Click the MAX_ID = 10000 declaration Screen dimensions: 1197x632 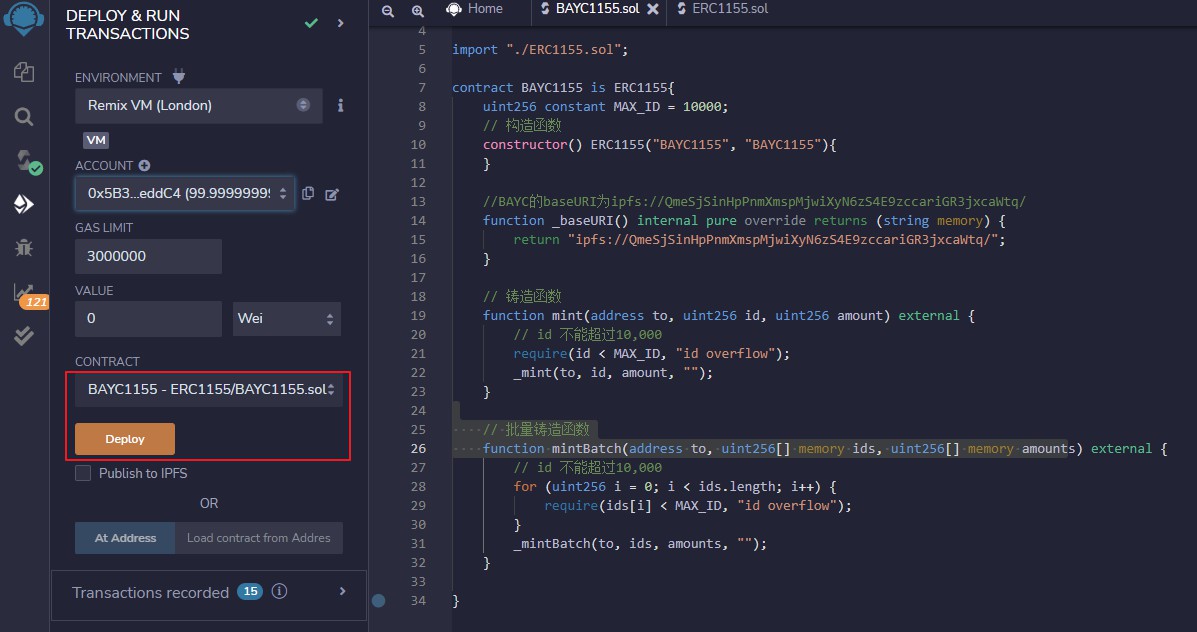605,107
